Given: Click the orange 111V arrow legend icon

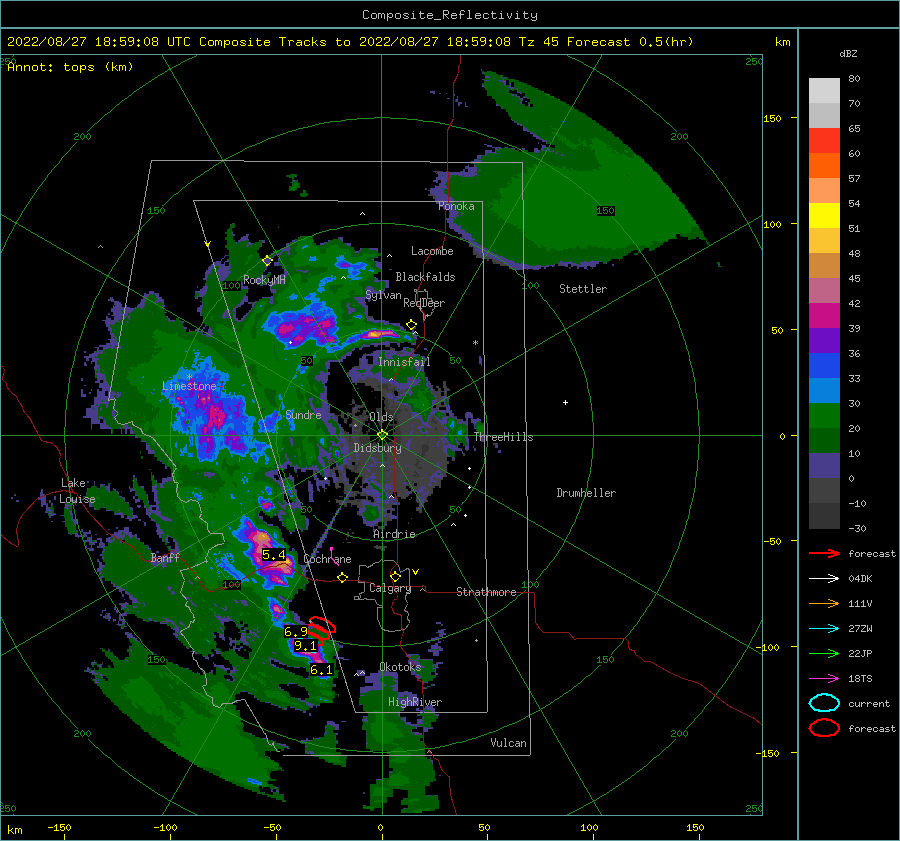Looking at the screenshot, I should tap(824, 603).
